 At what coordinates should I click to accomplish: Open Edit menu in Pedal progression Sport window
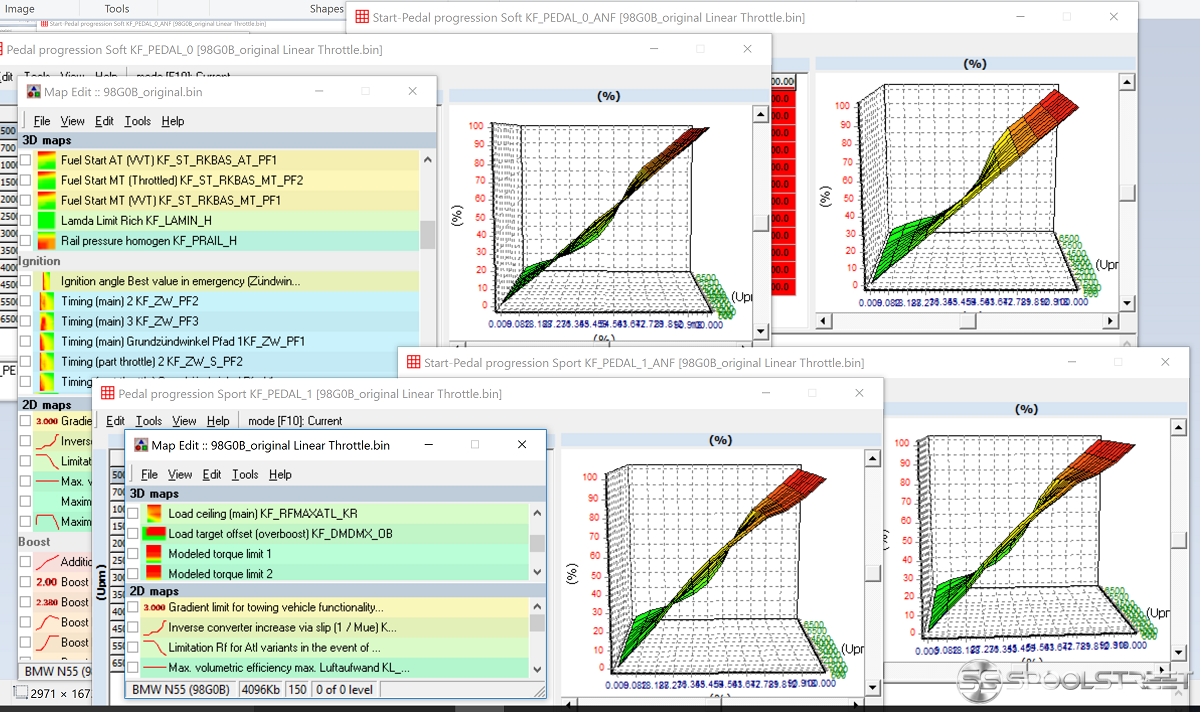tap(116, 421)
